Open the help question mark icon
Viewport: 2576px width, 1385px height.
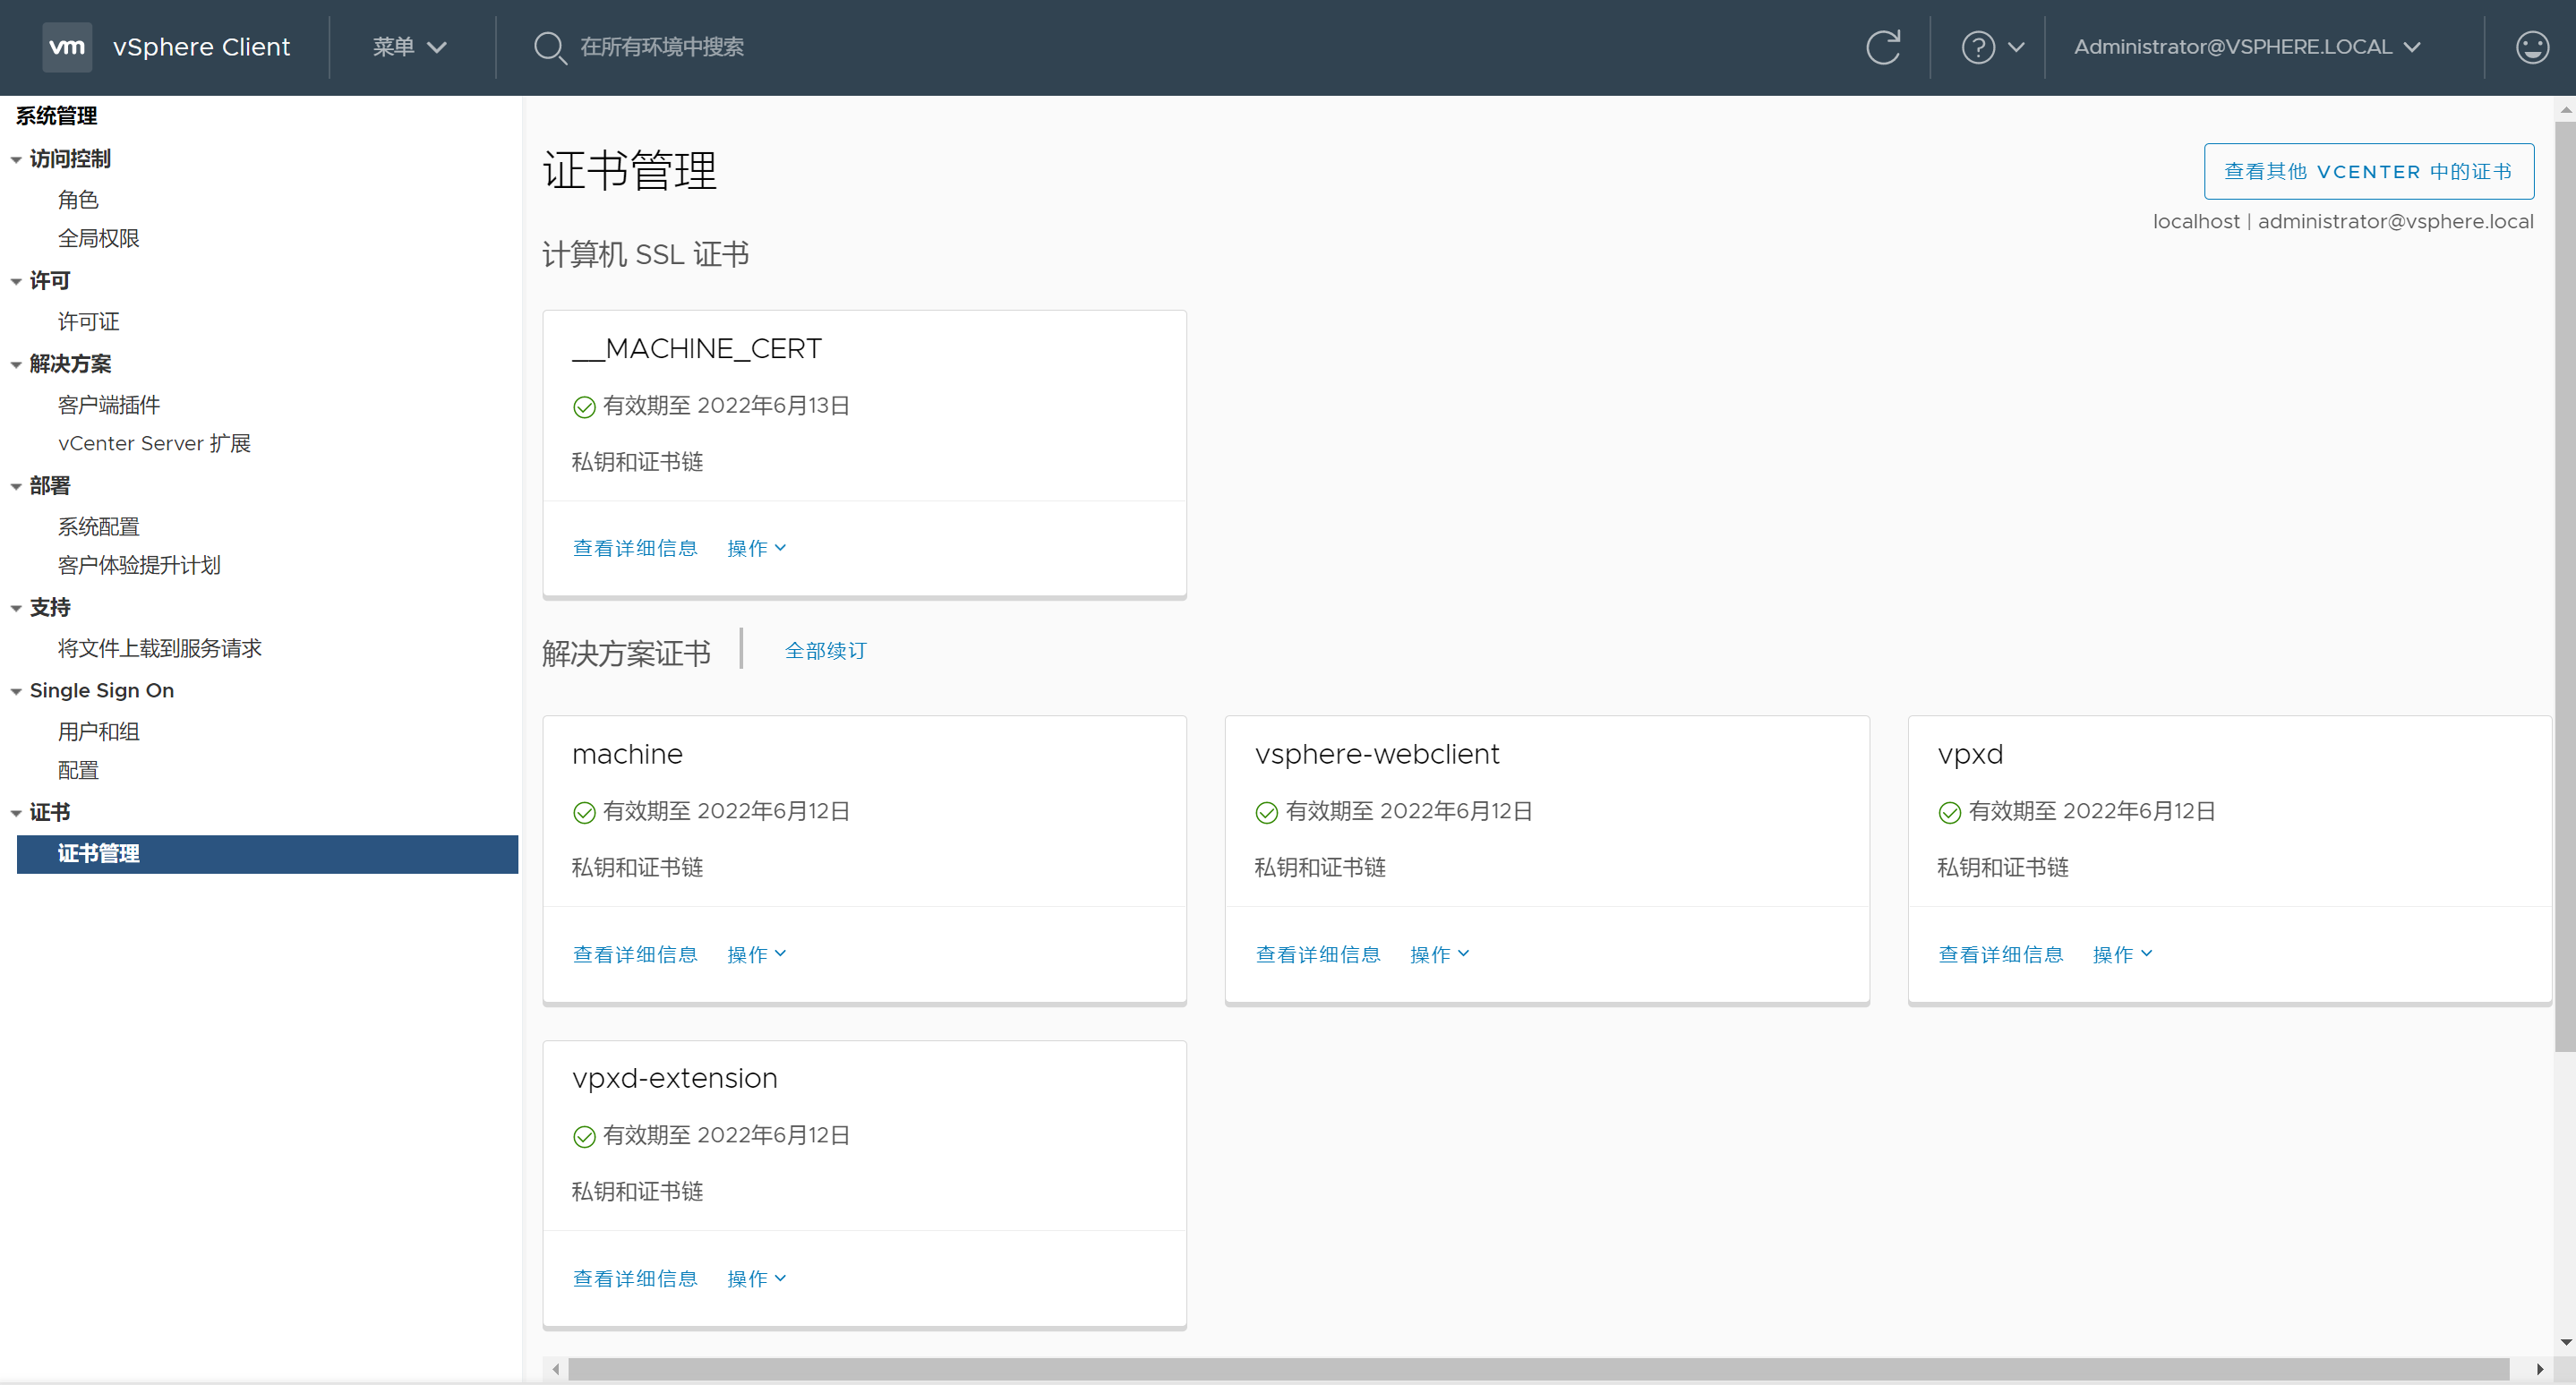click(1978, 47)
